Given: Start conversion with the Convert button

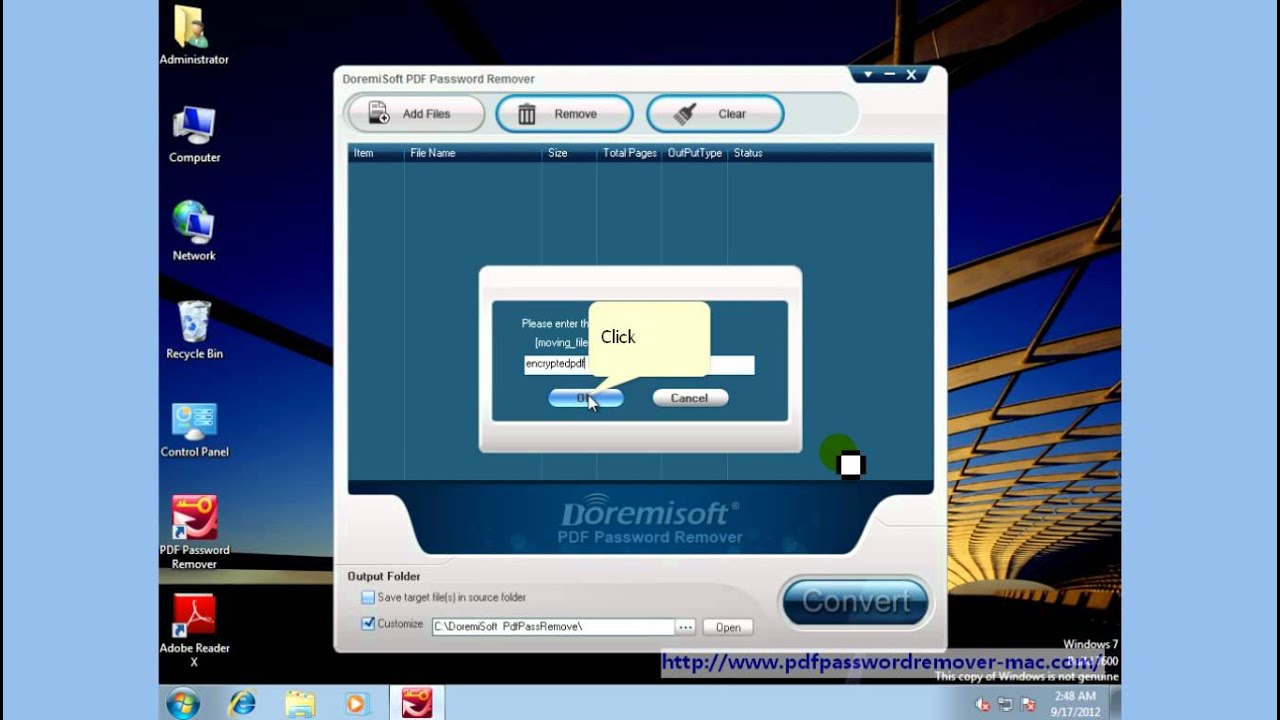Looking at the screenshot, I should click(856, 601).
